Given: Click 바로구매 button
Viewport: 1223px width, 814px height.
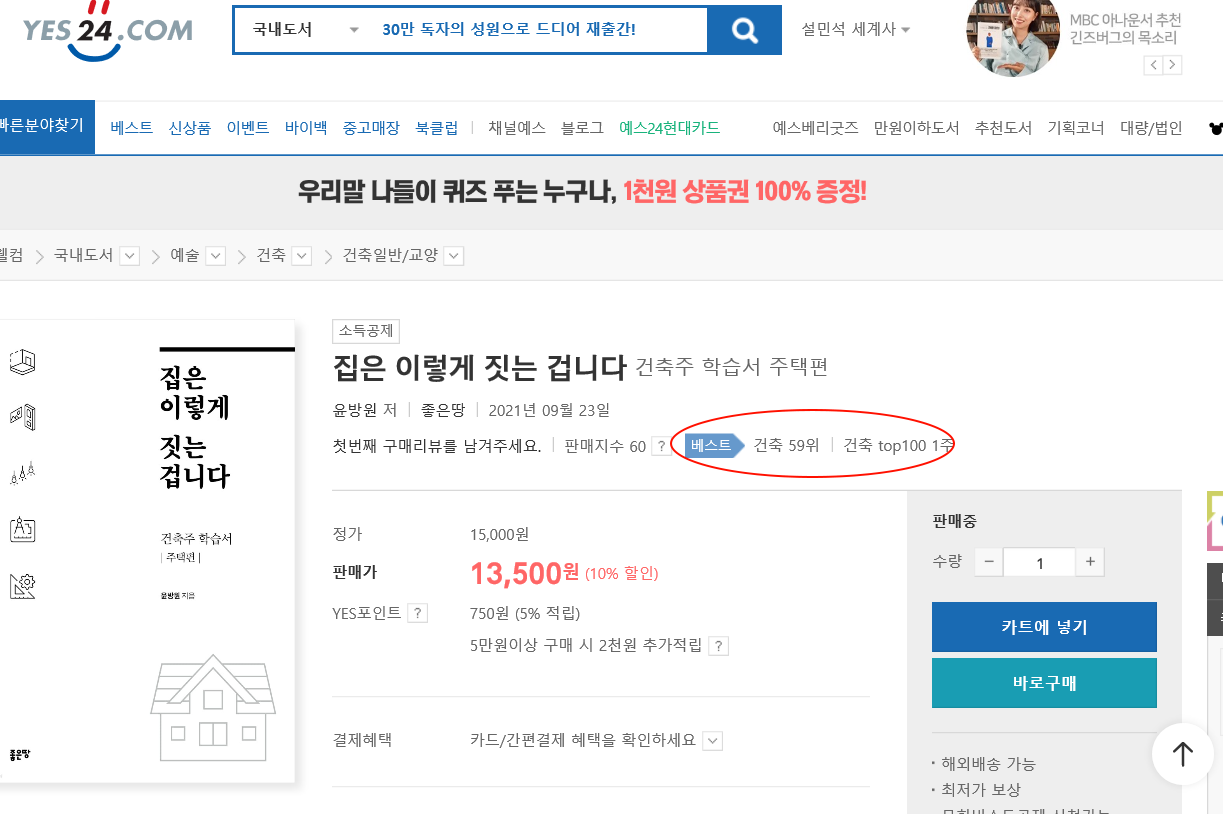Looking at the screenshot, I should coord(1044,683).
